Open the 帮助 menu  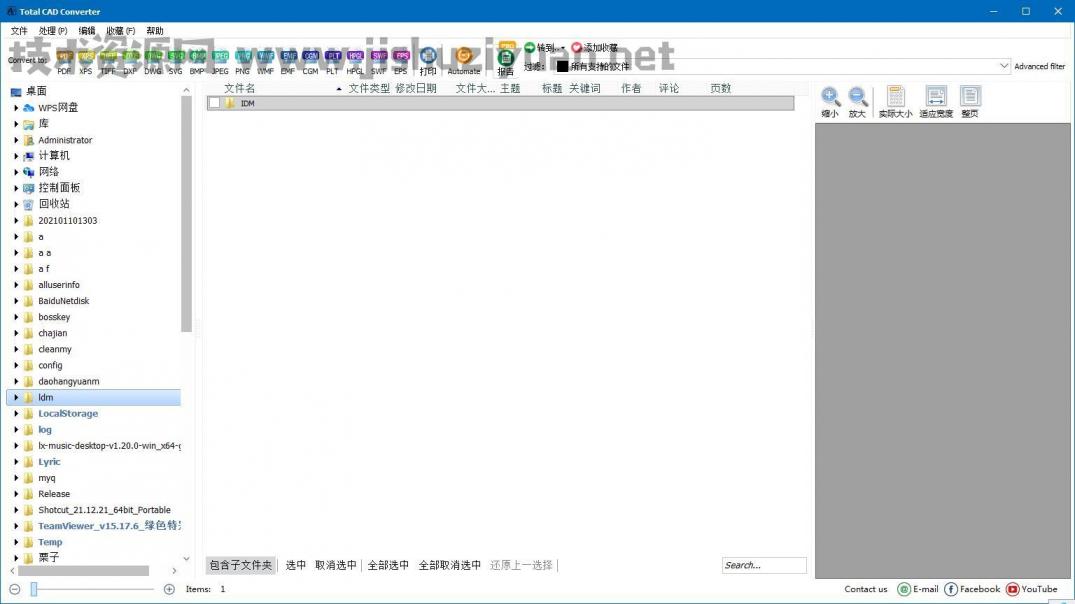(155, 31)
